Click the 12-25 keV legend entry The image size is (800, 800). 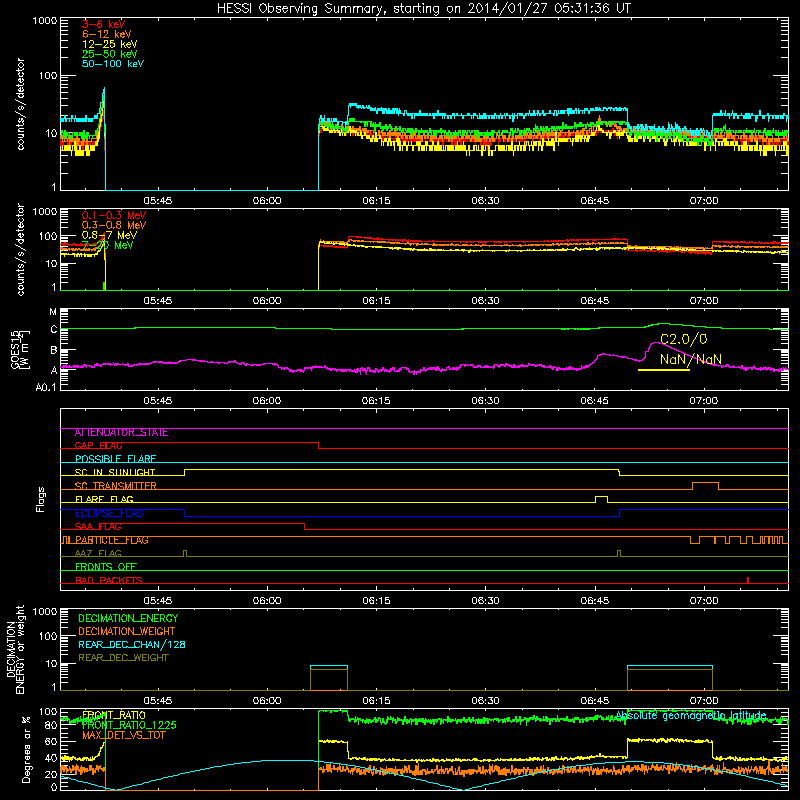[110, 44]
